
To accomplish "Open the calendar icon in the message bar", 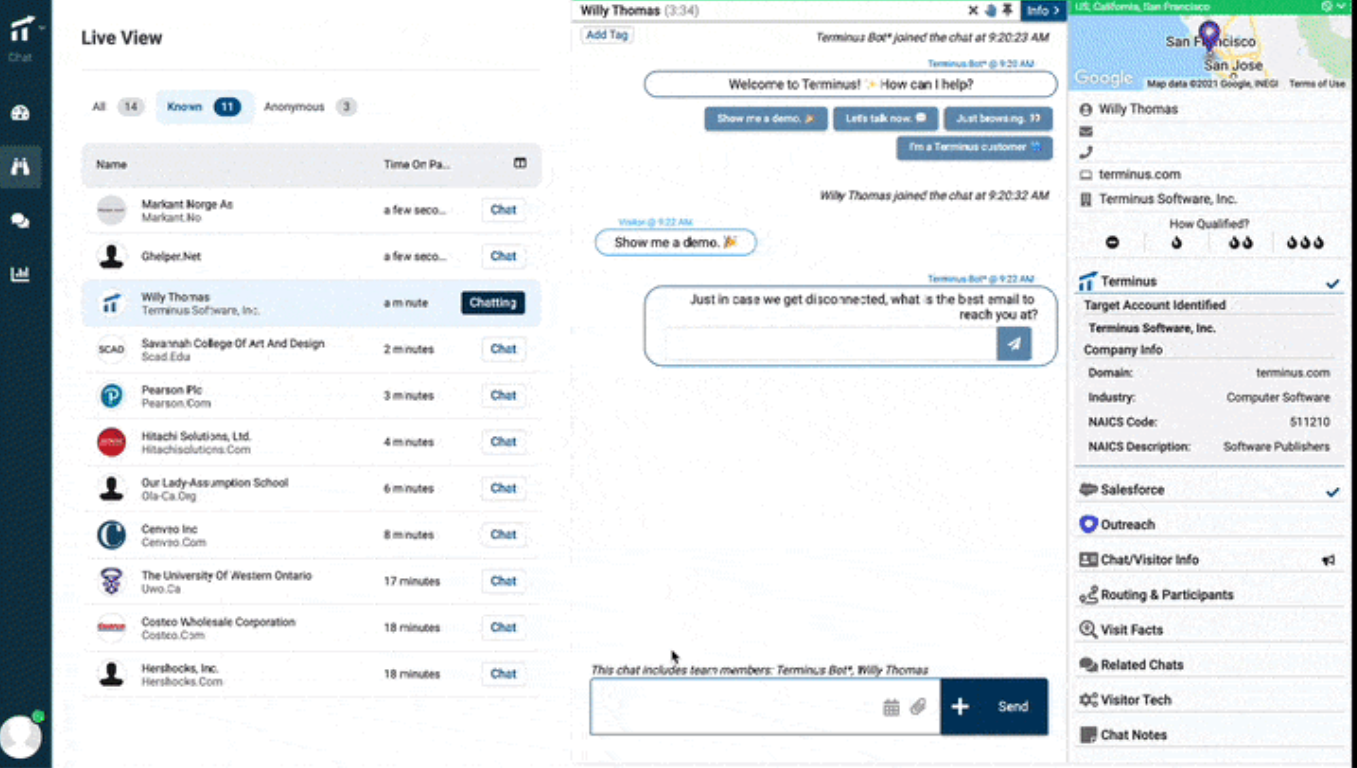I will (x=891, y=706).
